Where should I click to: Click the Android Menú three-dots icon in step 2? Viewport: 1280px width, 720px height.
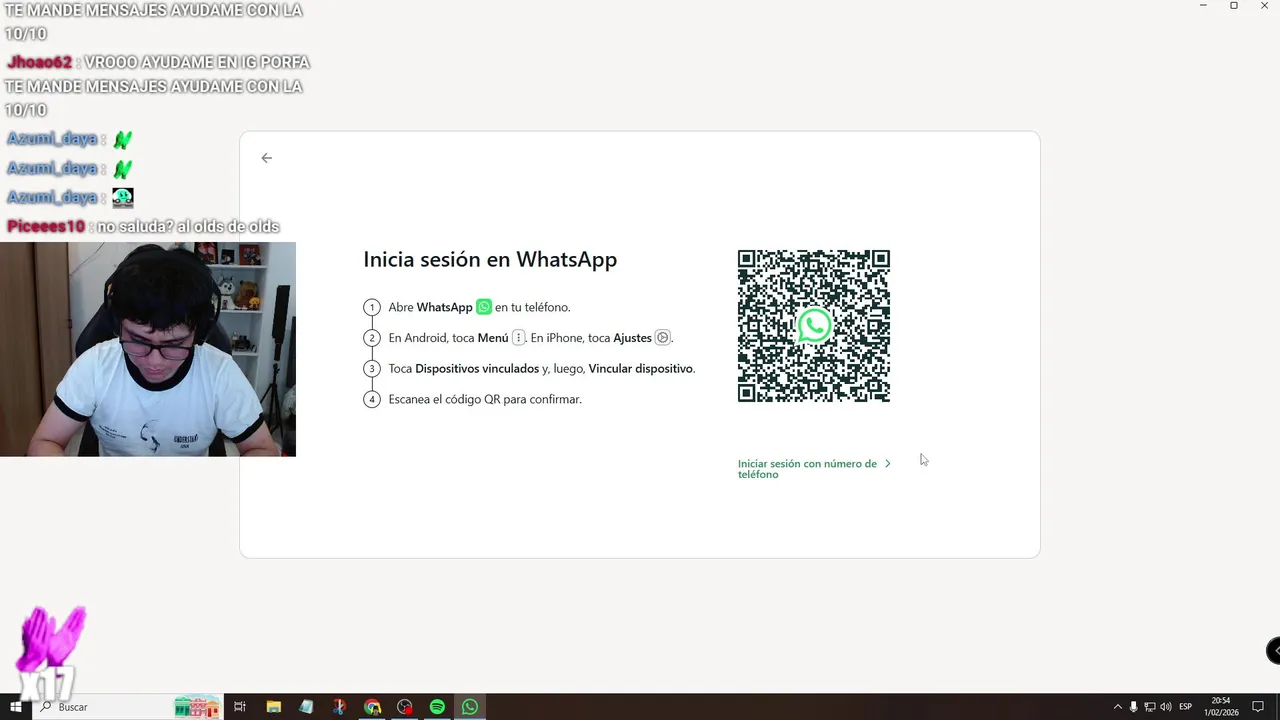tap(518, 338)
